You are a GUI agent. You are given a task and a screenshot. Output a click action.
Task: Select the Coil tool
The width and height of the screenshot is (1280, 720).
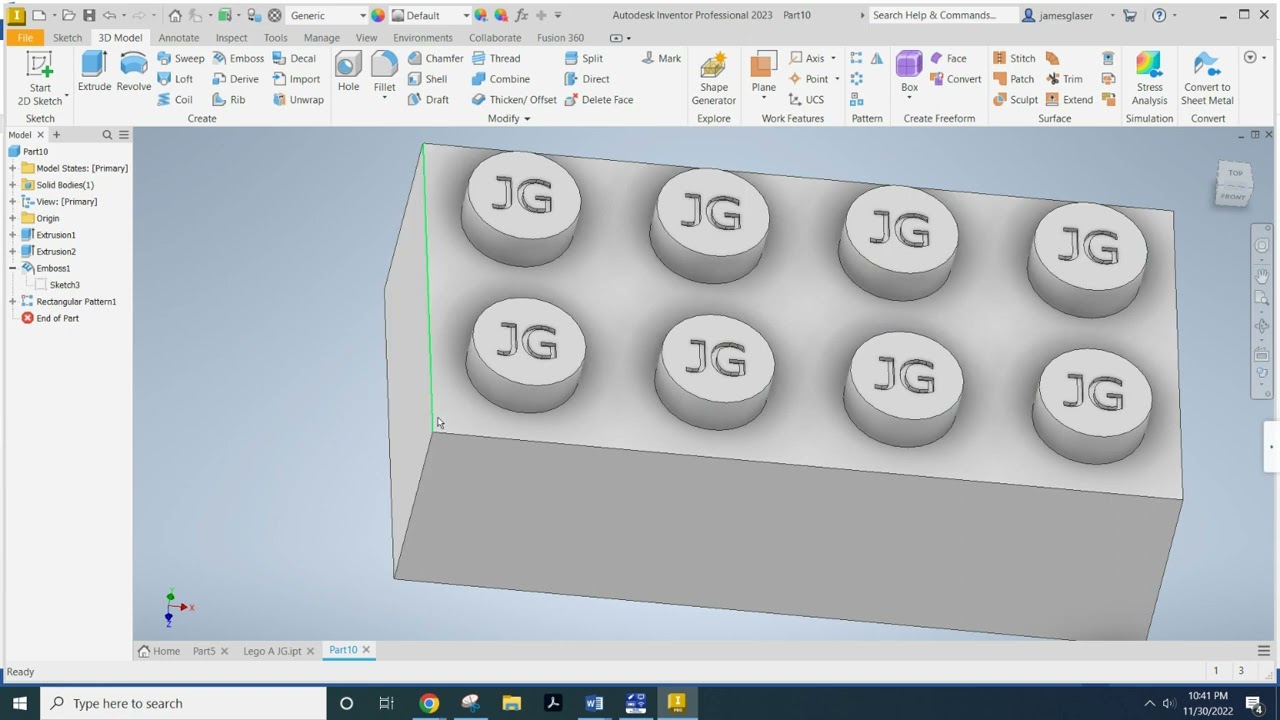click(175, 100)
